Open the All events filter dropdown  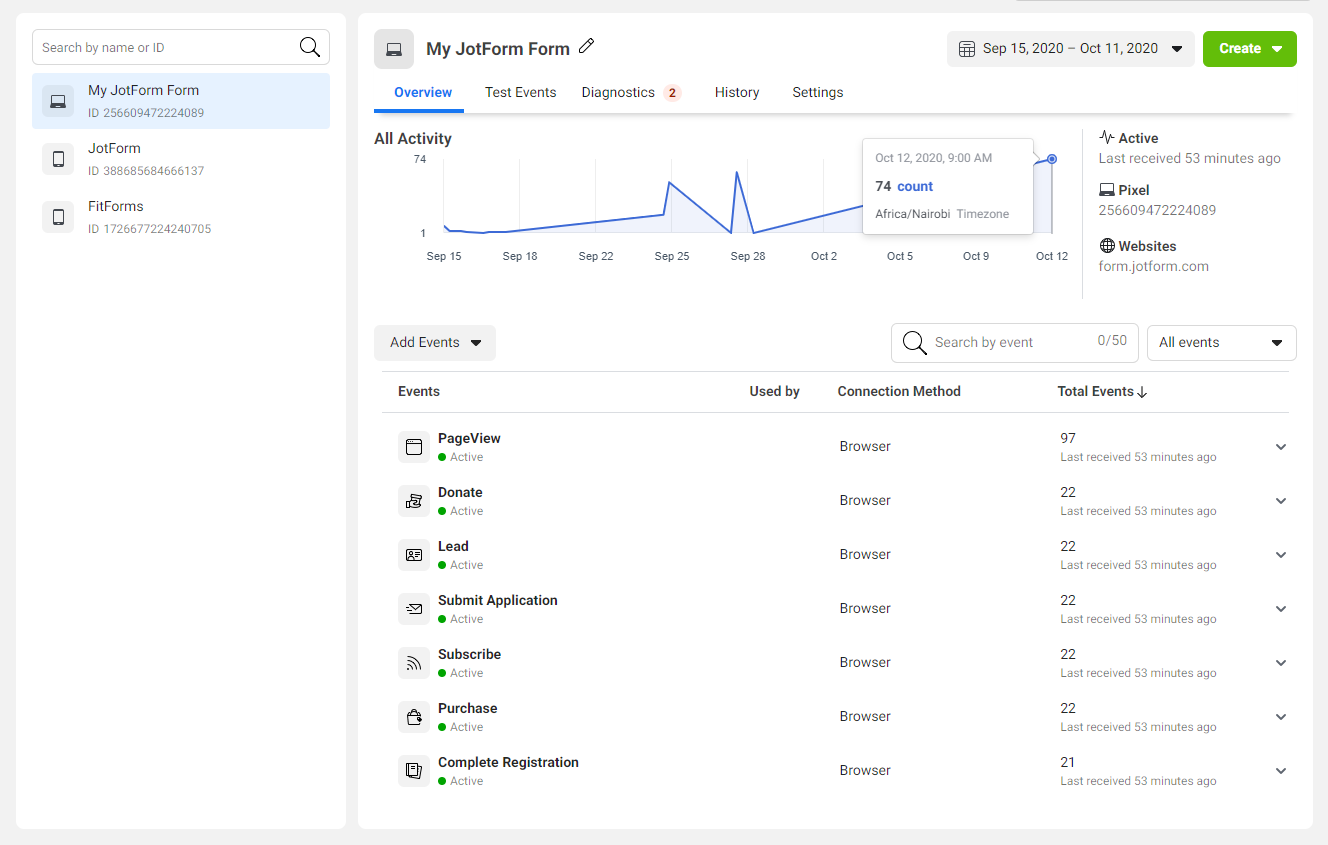[1221, 343]
